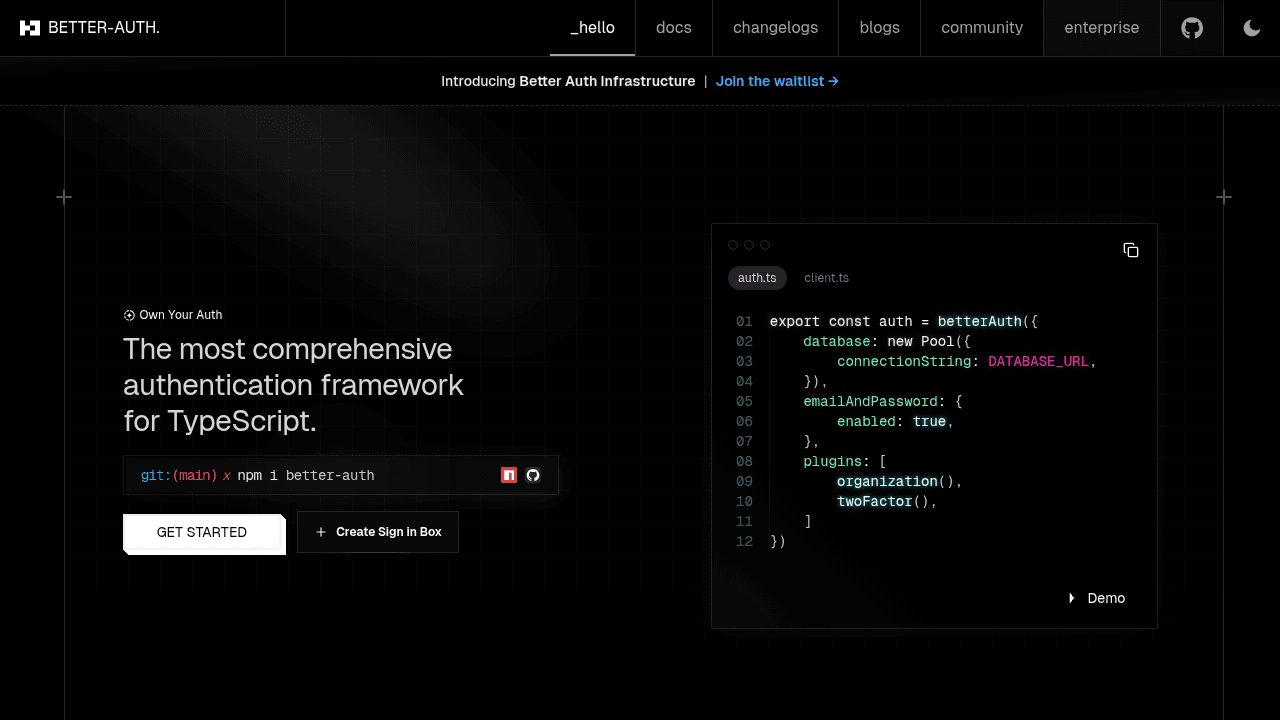The width and height of the screenshot is (1280, 720).
Task: Select the changelogs navigation item
Action: click(775, 27)
